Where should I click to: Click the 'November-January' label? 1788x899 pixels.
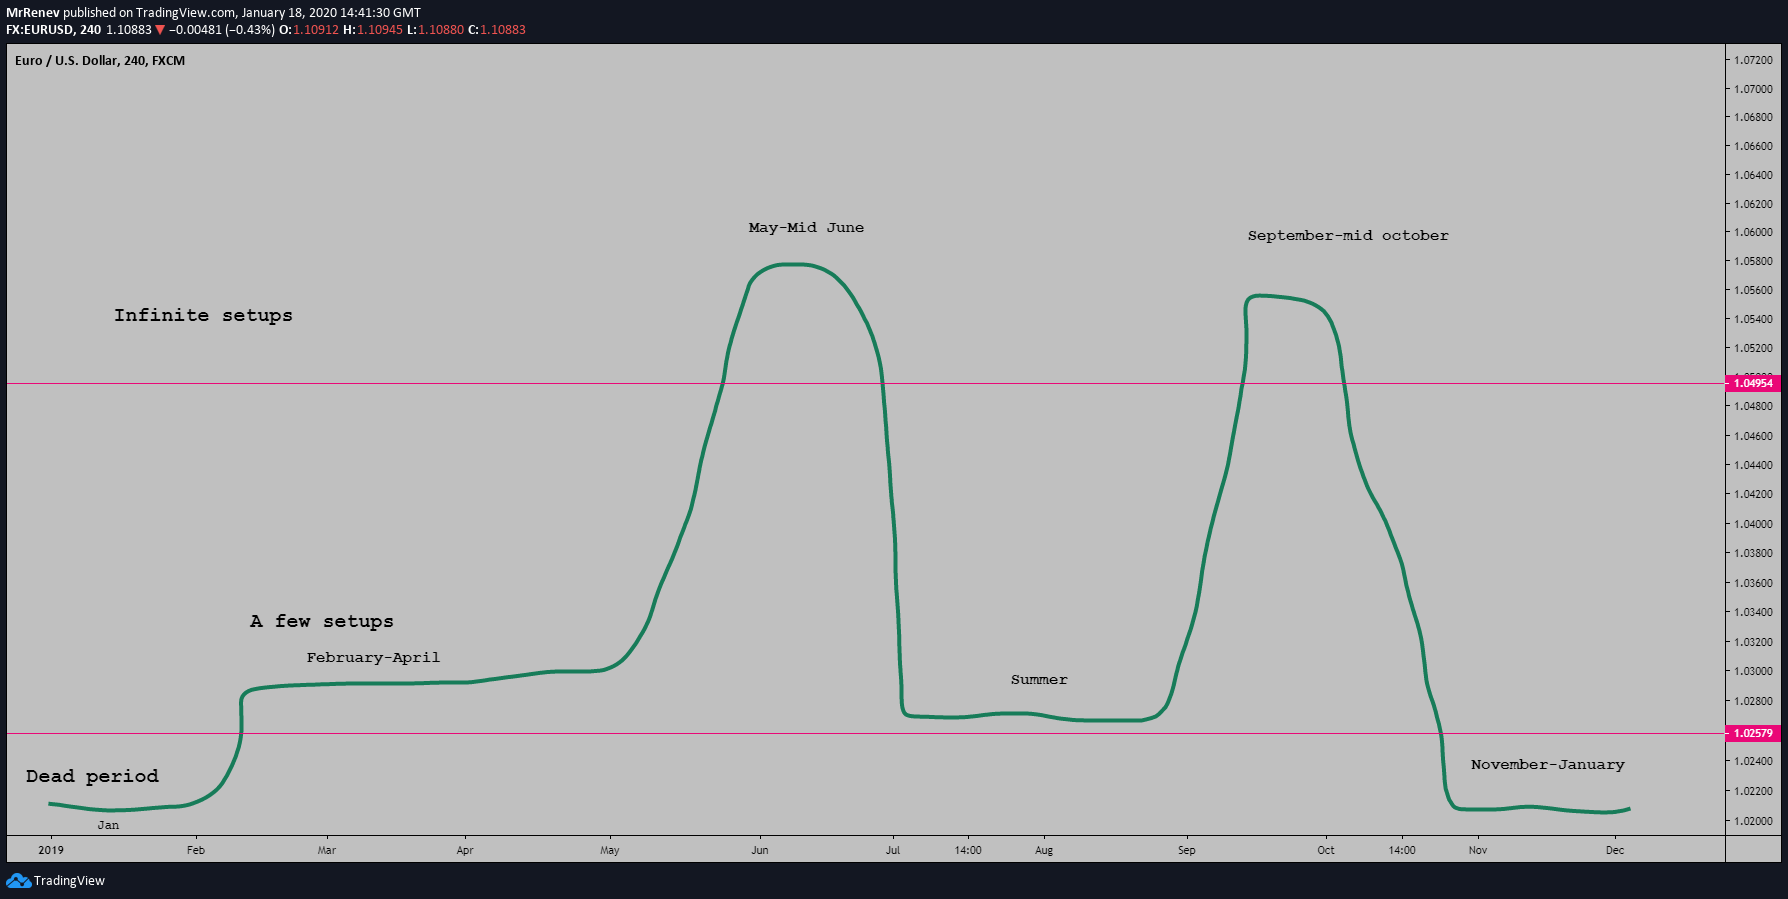pyautogui.click(x=1547, y=764)
